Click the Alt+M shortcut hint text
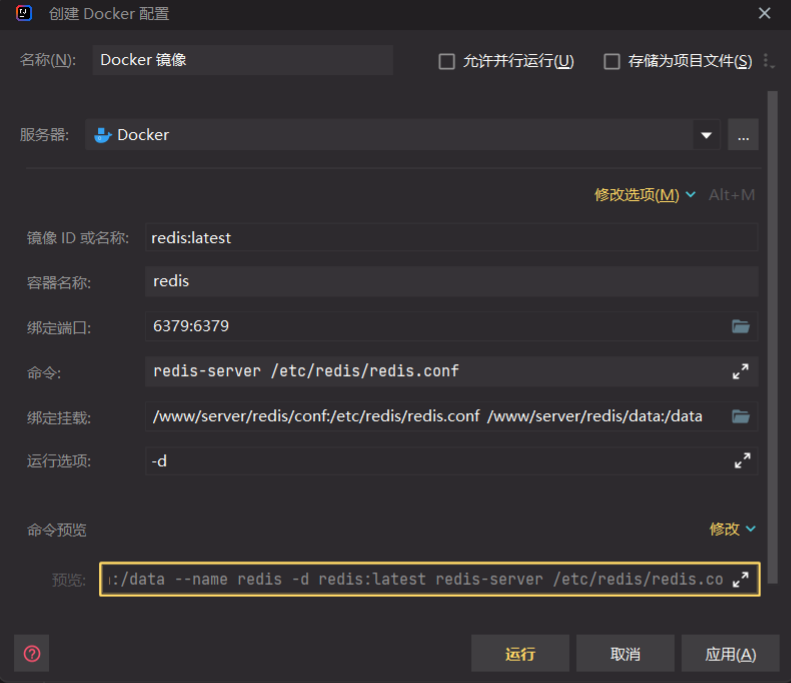 point(731,195)
